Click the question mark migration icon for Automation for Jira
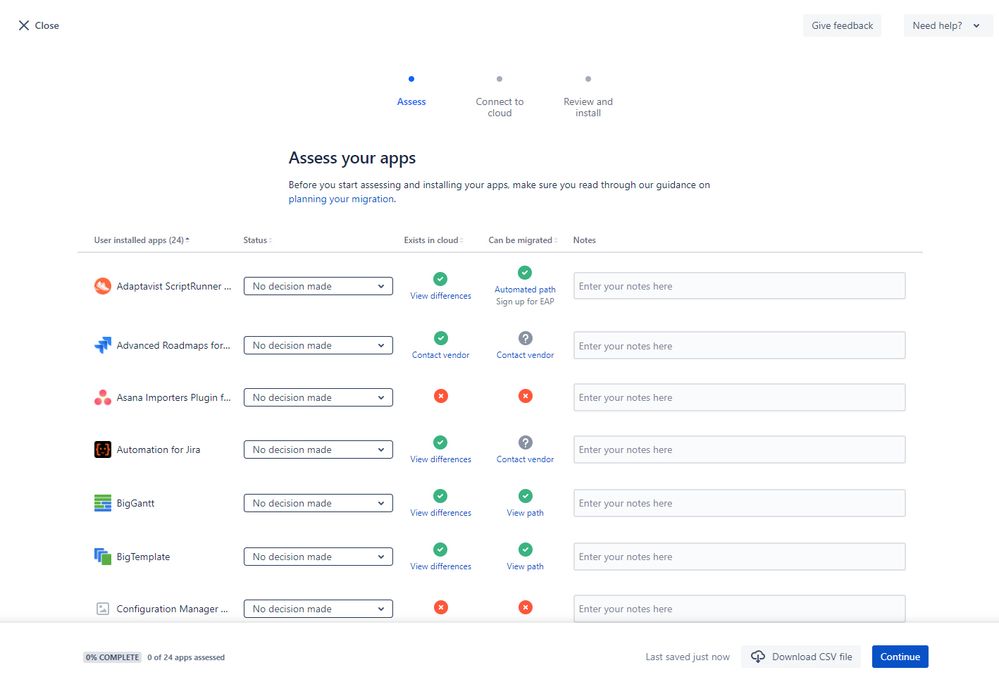This screenshot has width=999, height=682. pyautogui.click(x=524, y=440)
